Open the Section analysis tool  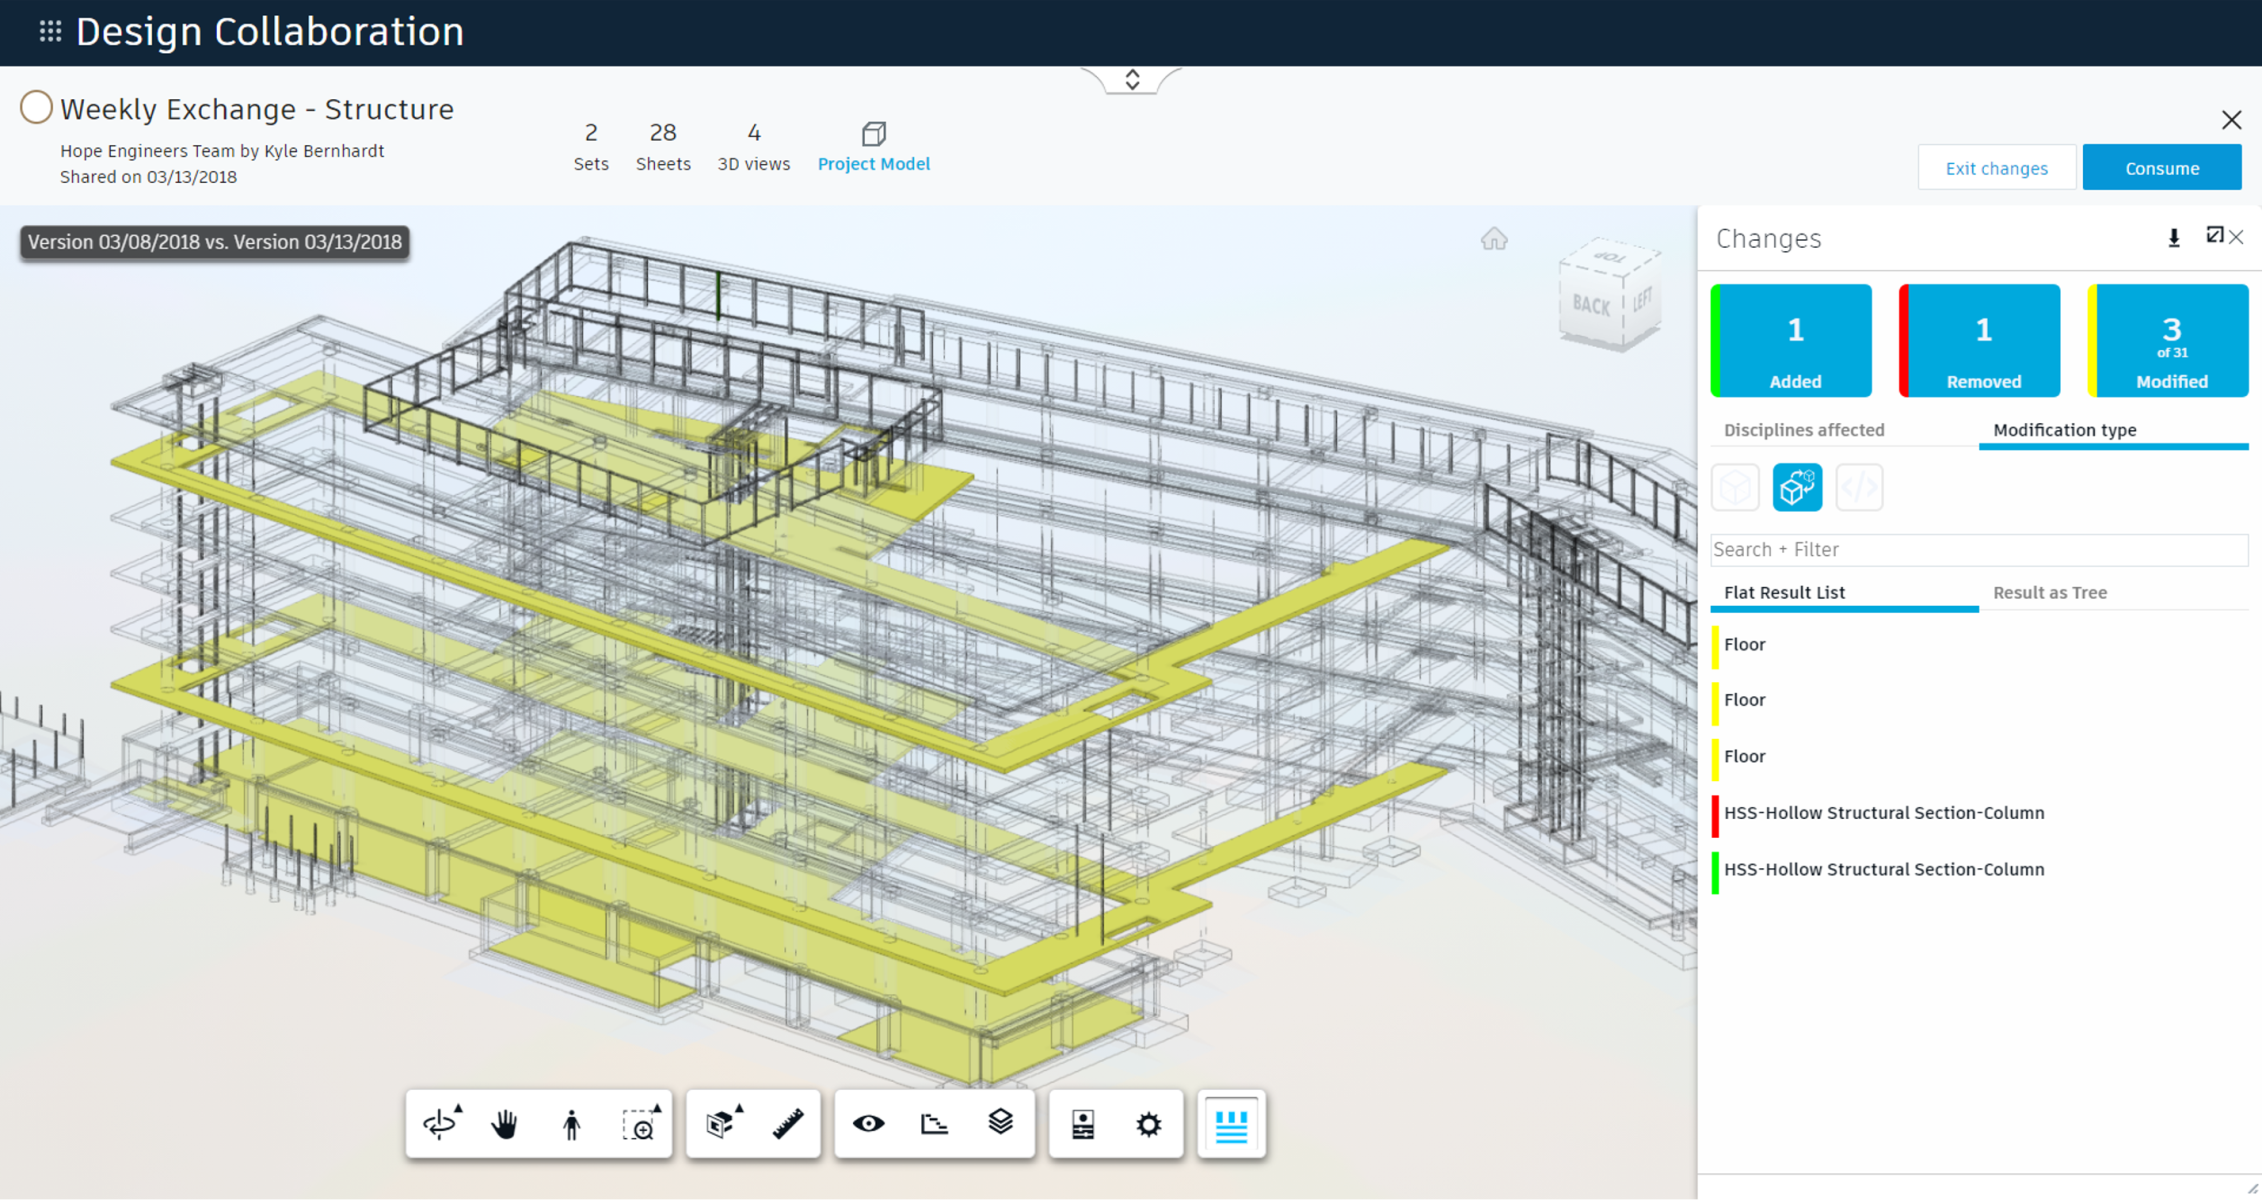(722, 1124)
